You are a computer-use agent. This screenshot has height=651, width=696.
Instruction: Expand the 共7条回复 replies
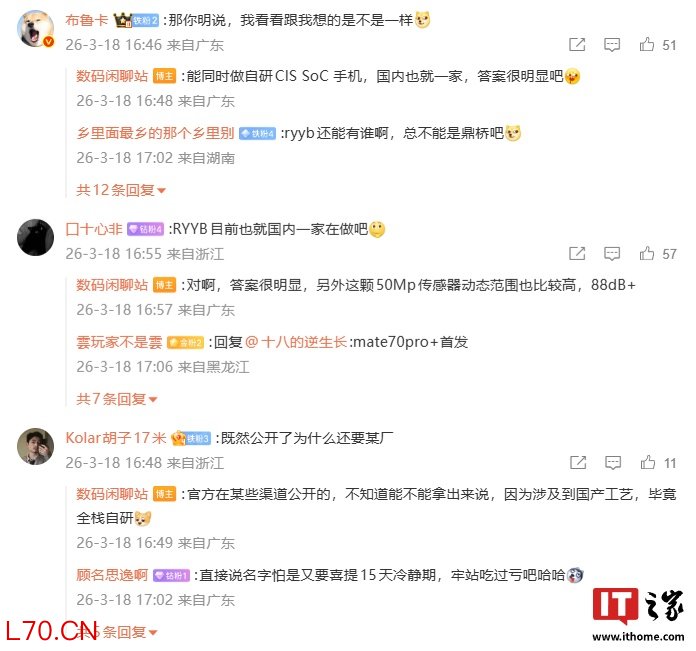117,399
